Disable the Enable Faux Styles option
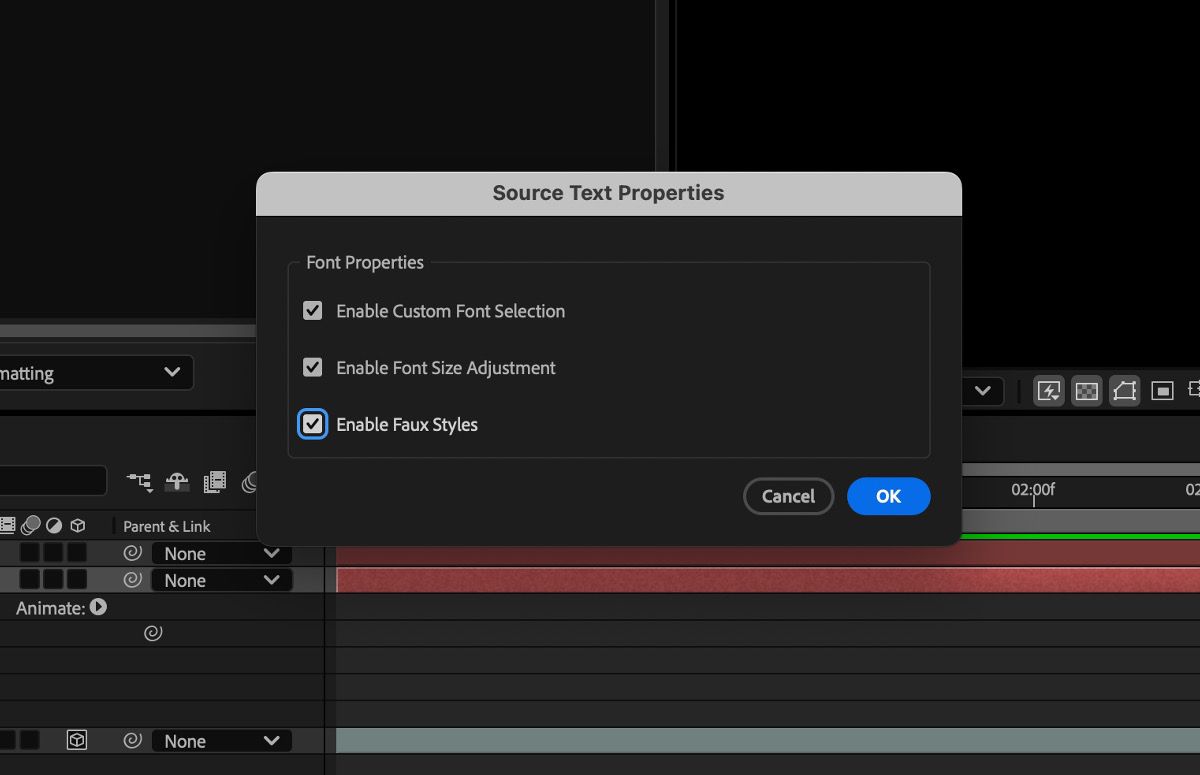The width and height of the screenshot is (1200, 775). [x=312, y=424]
